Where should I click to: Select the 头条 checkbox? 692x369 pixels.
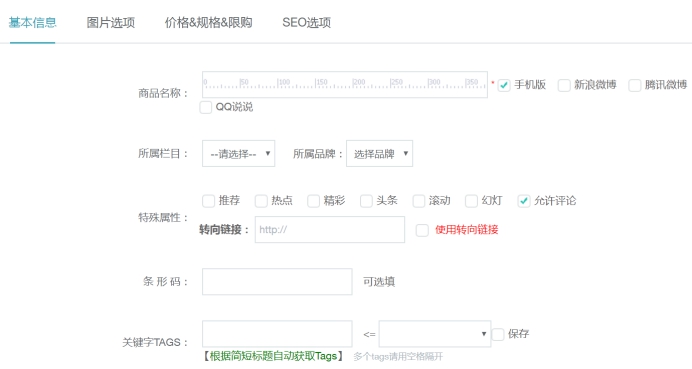tap(366, 201)
